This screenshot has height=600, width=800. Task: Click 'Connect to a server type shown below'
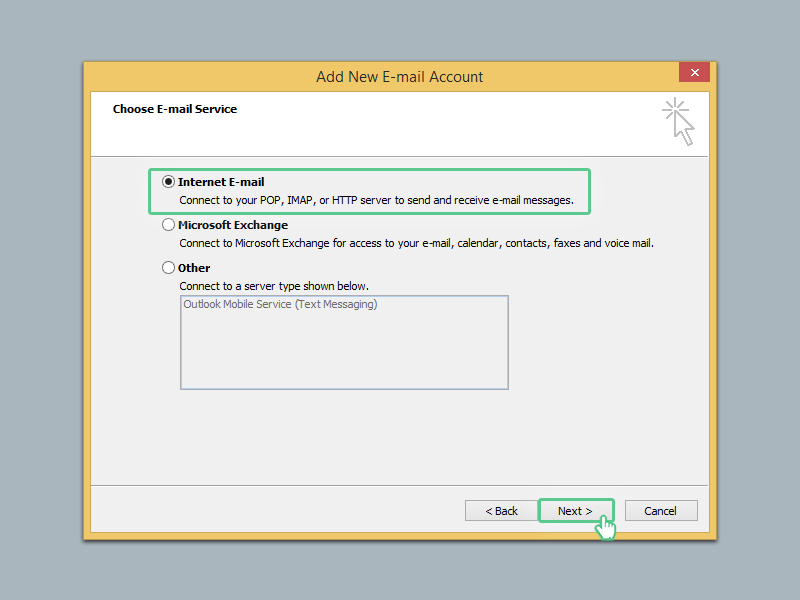(274, 286)
